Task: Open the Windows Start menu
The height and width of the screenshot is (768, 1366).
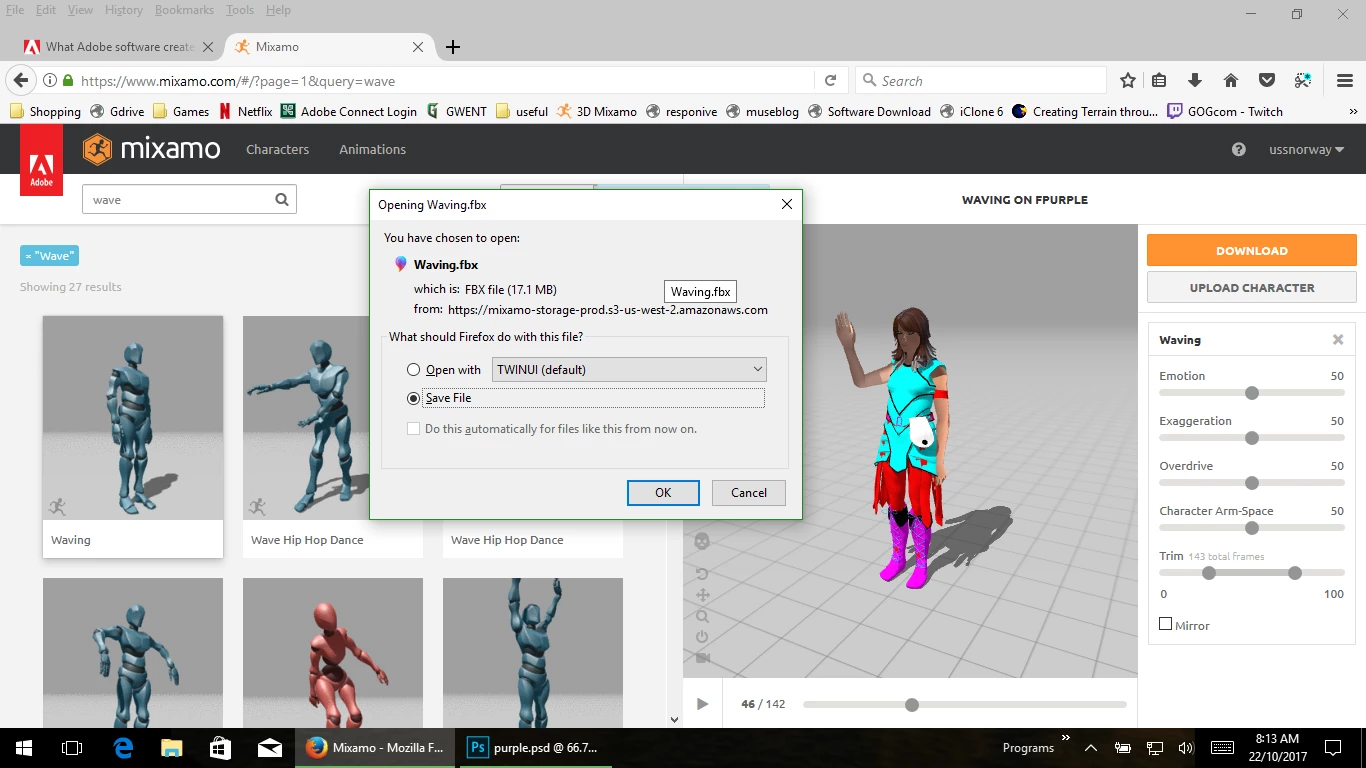Action: point(24,747)
